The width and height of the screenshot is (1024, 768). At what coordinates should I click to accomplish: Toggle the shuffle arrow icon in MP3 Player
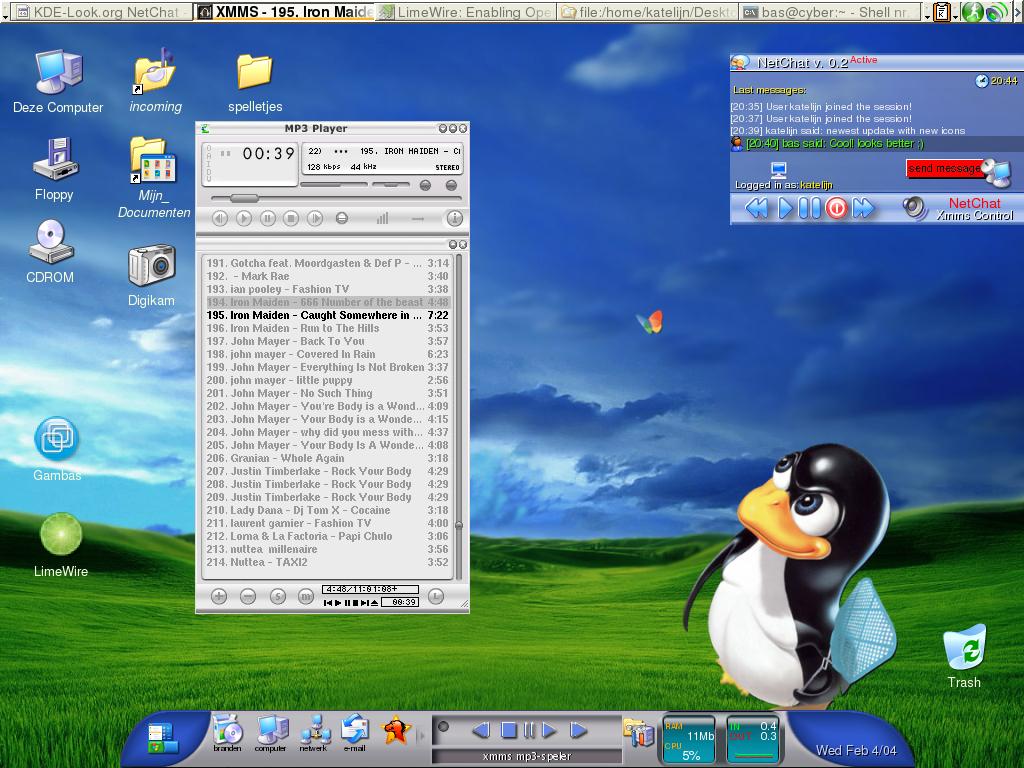[x=418, y=219]
